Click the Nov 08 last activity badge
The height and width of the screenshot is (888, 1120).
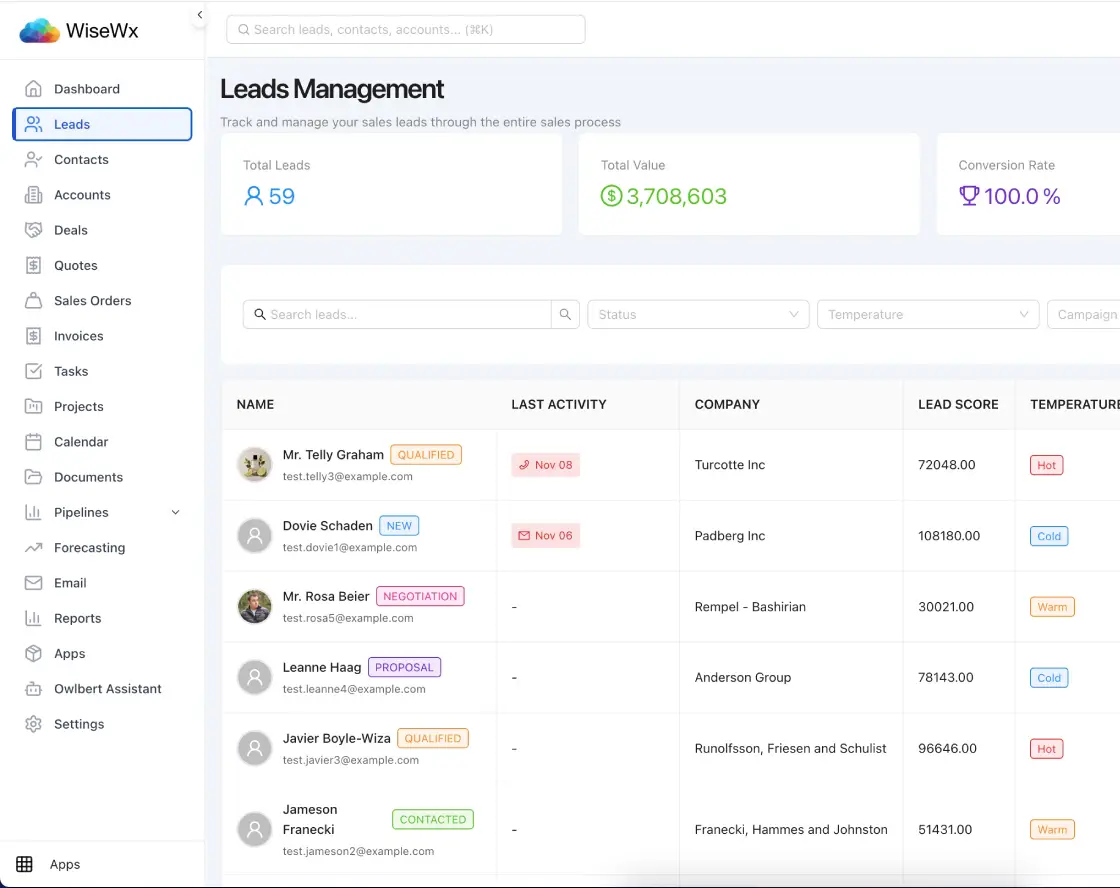click(545, 465)
